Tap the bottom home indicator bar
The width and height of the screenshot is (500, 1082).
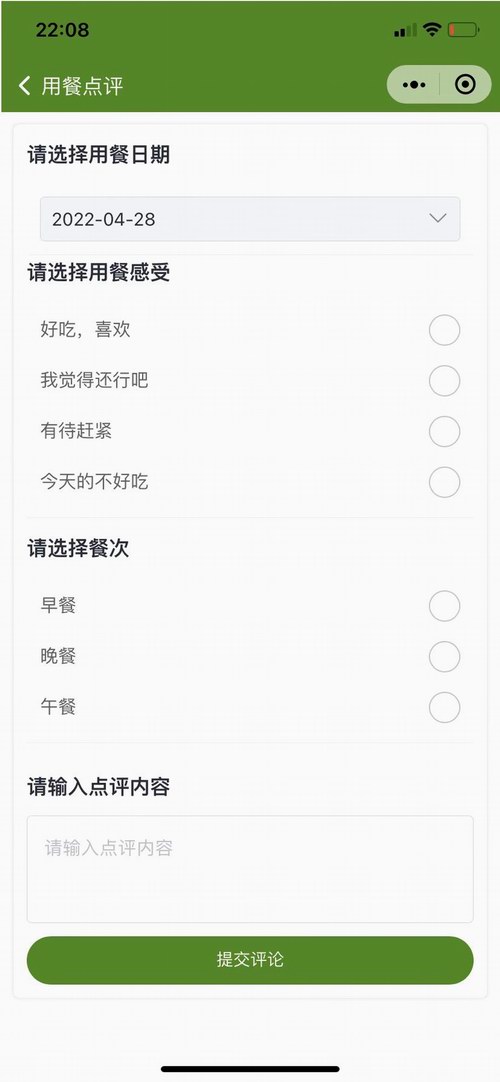pyautogui.click(x=250, y=1069)
